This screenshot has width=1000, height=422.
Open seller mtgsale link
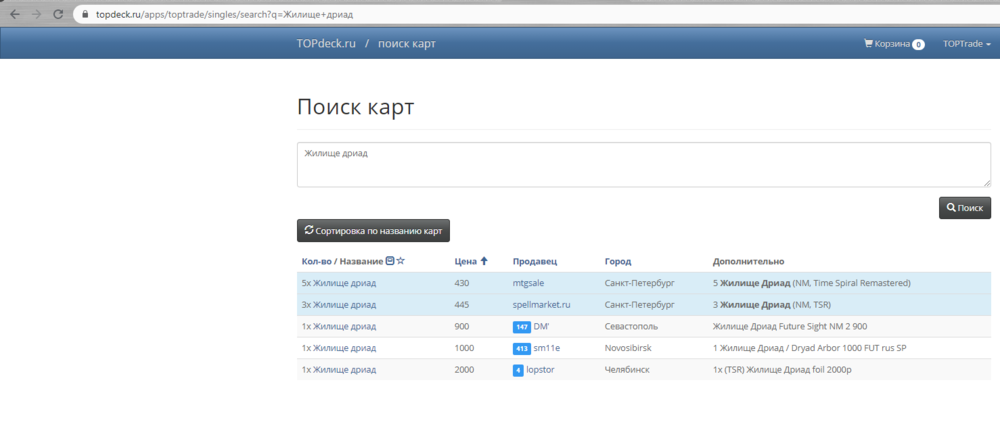[528, 283]
